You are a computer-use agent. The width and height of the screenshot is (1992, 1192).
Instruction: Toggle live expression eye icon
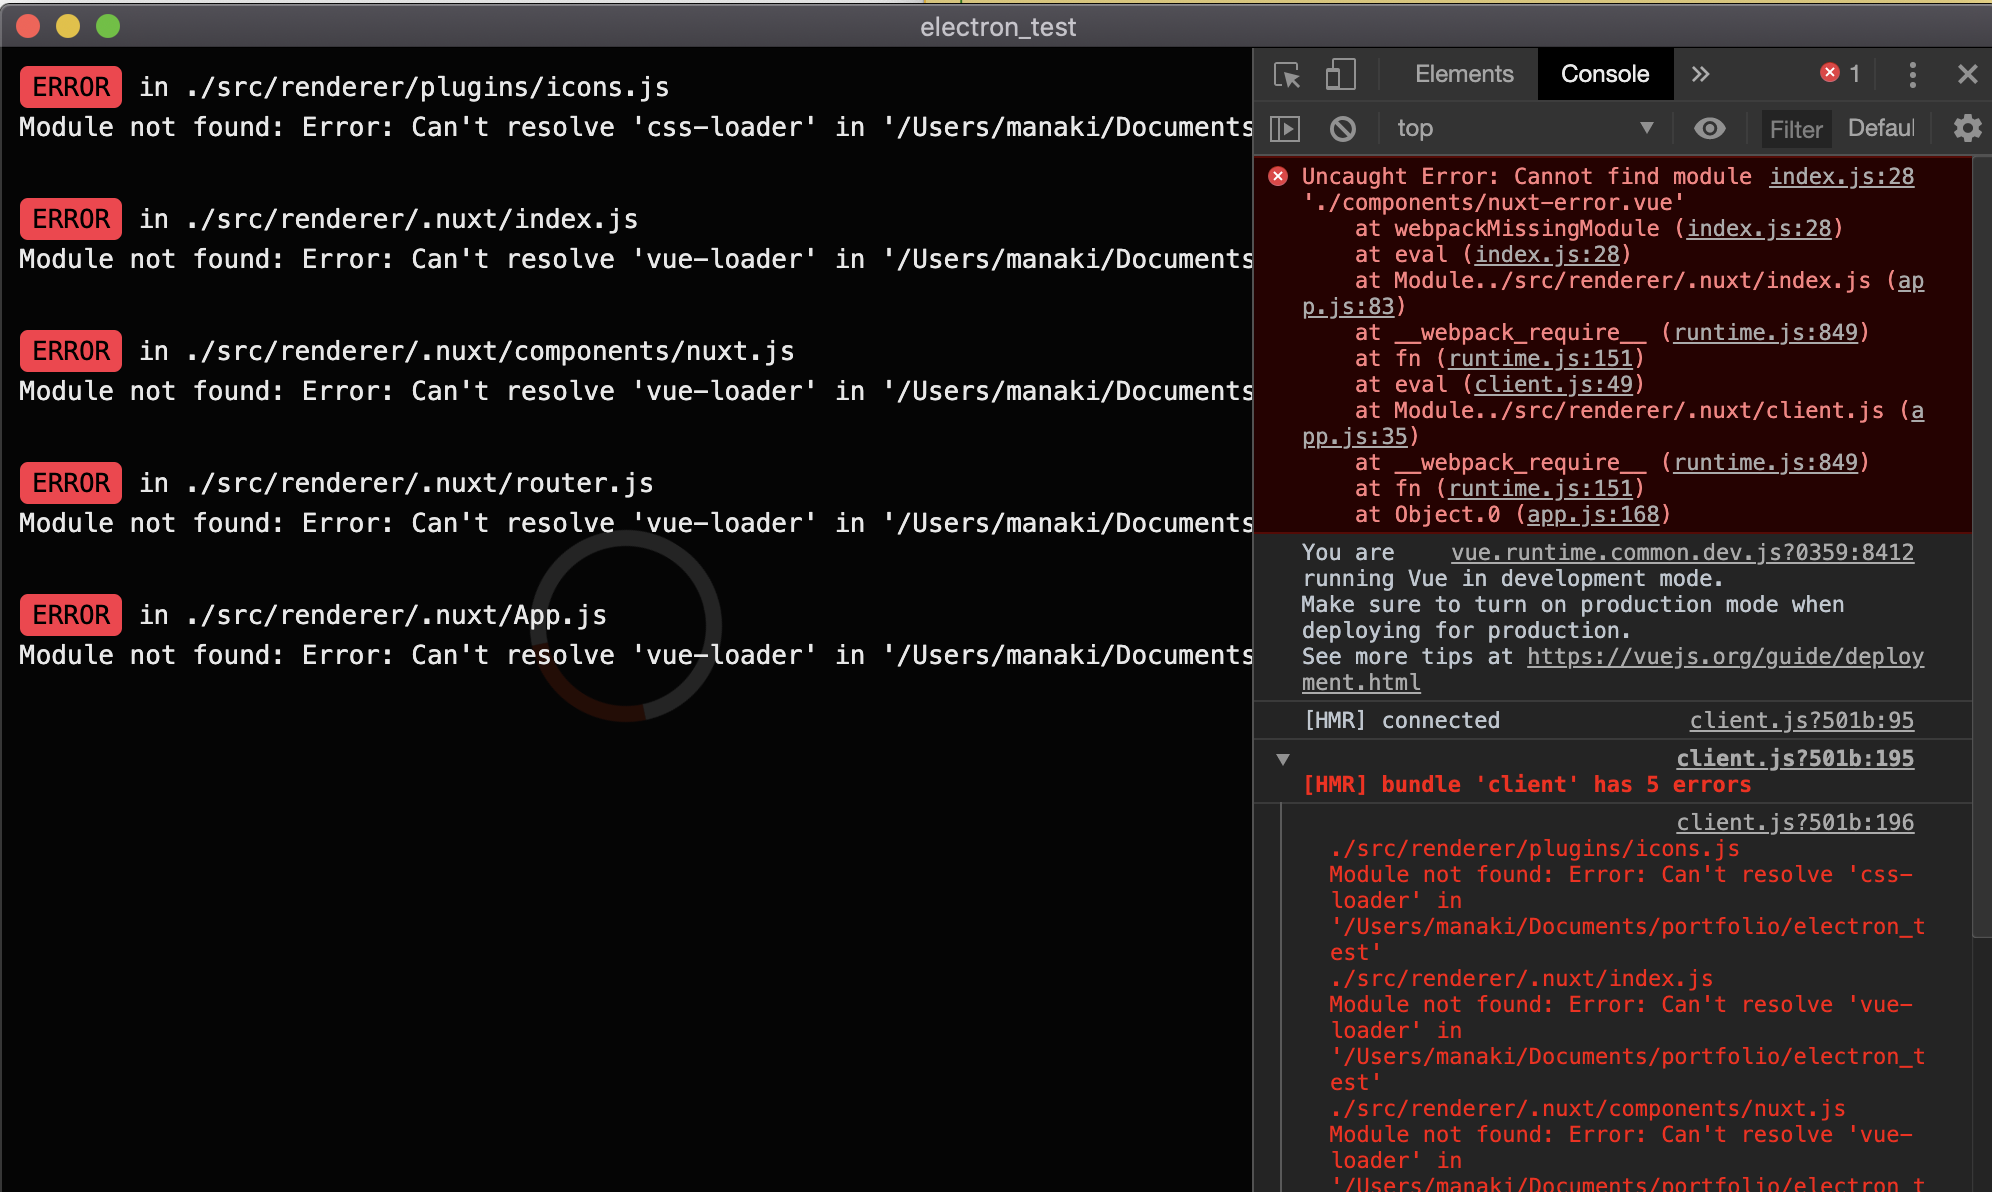(x=1709, y=128)
